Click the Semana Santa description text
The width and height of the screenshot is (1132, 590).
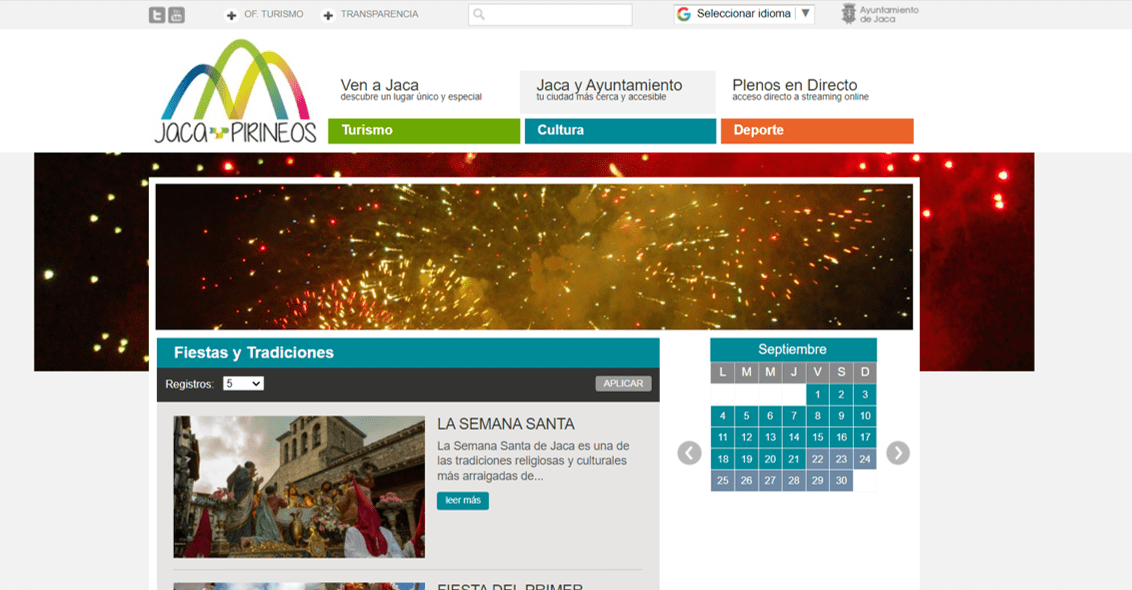point(534,461)
